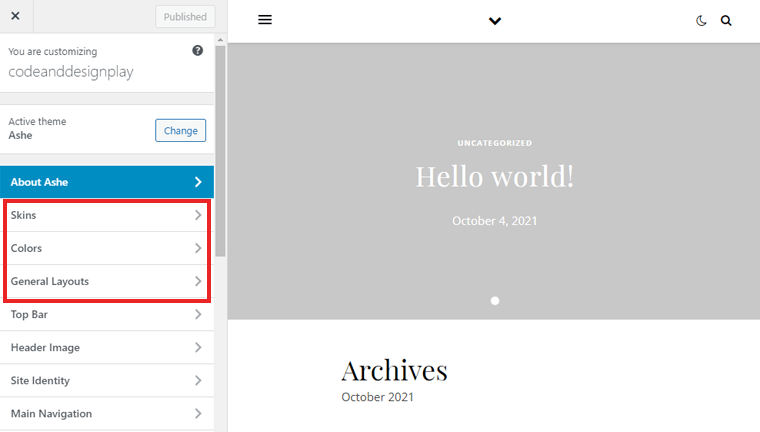Open the About Ashe section
The image size is (760, 432).
point(107,182)
